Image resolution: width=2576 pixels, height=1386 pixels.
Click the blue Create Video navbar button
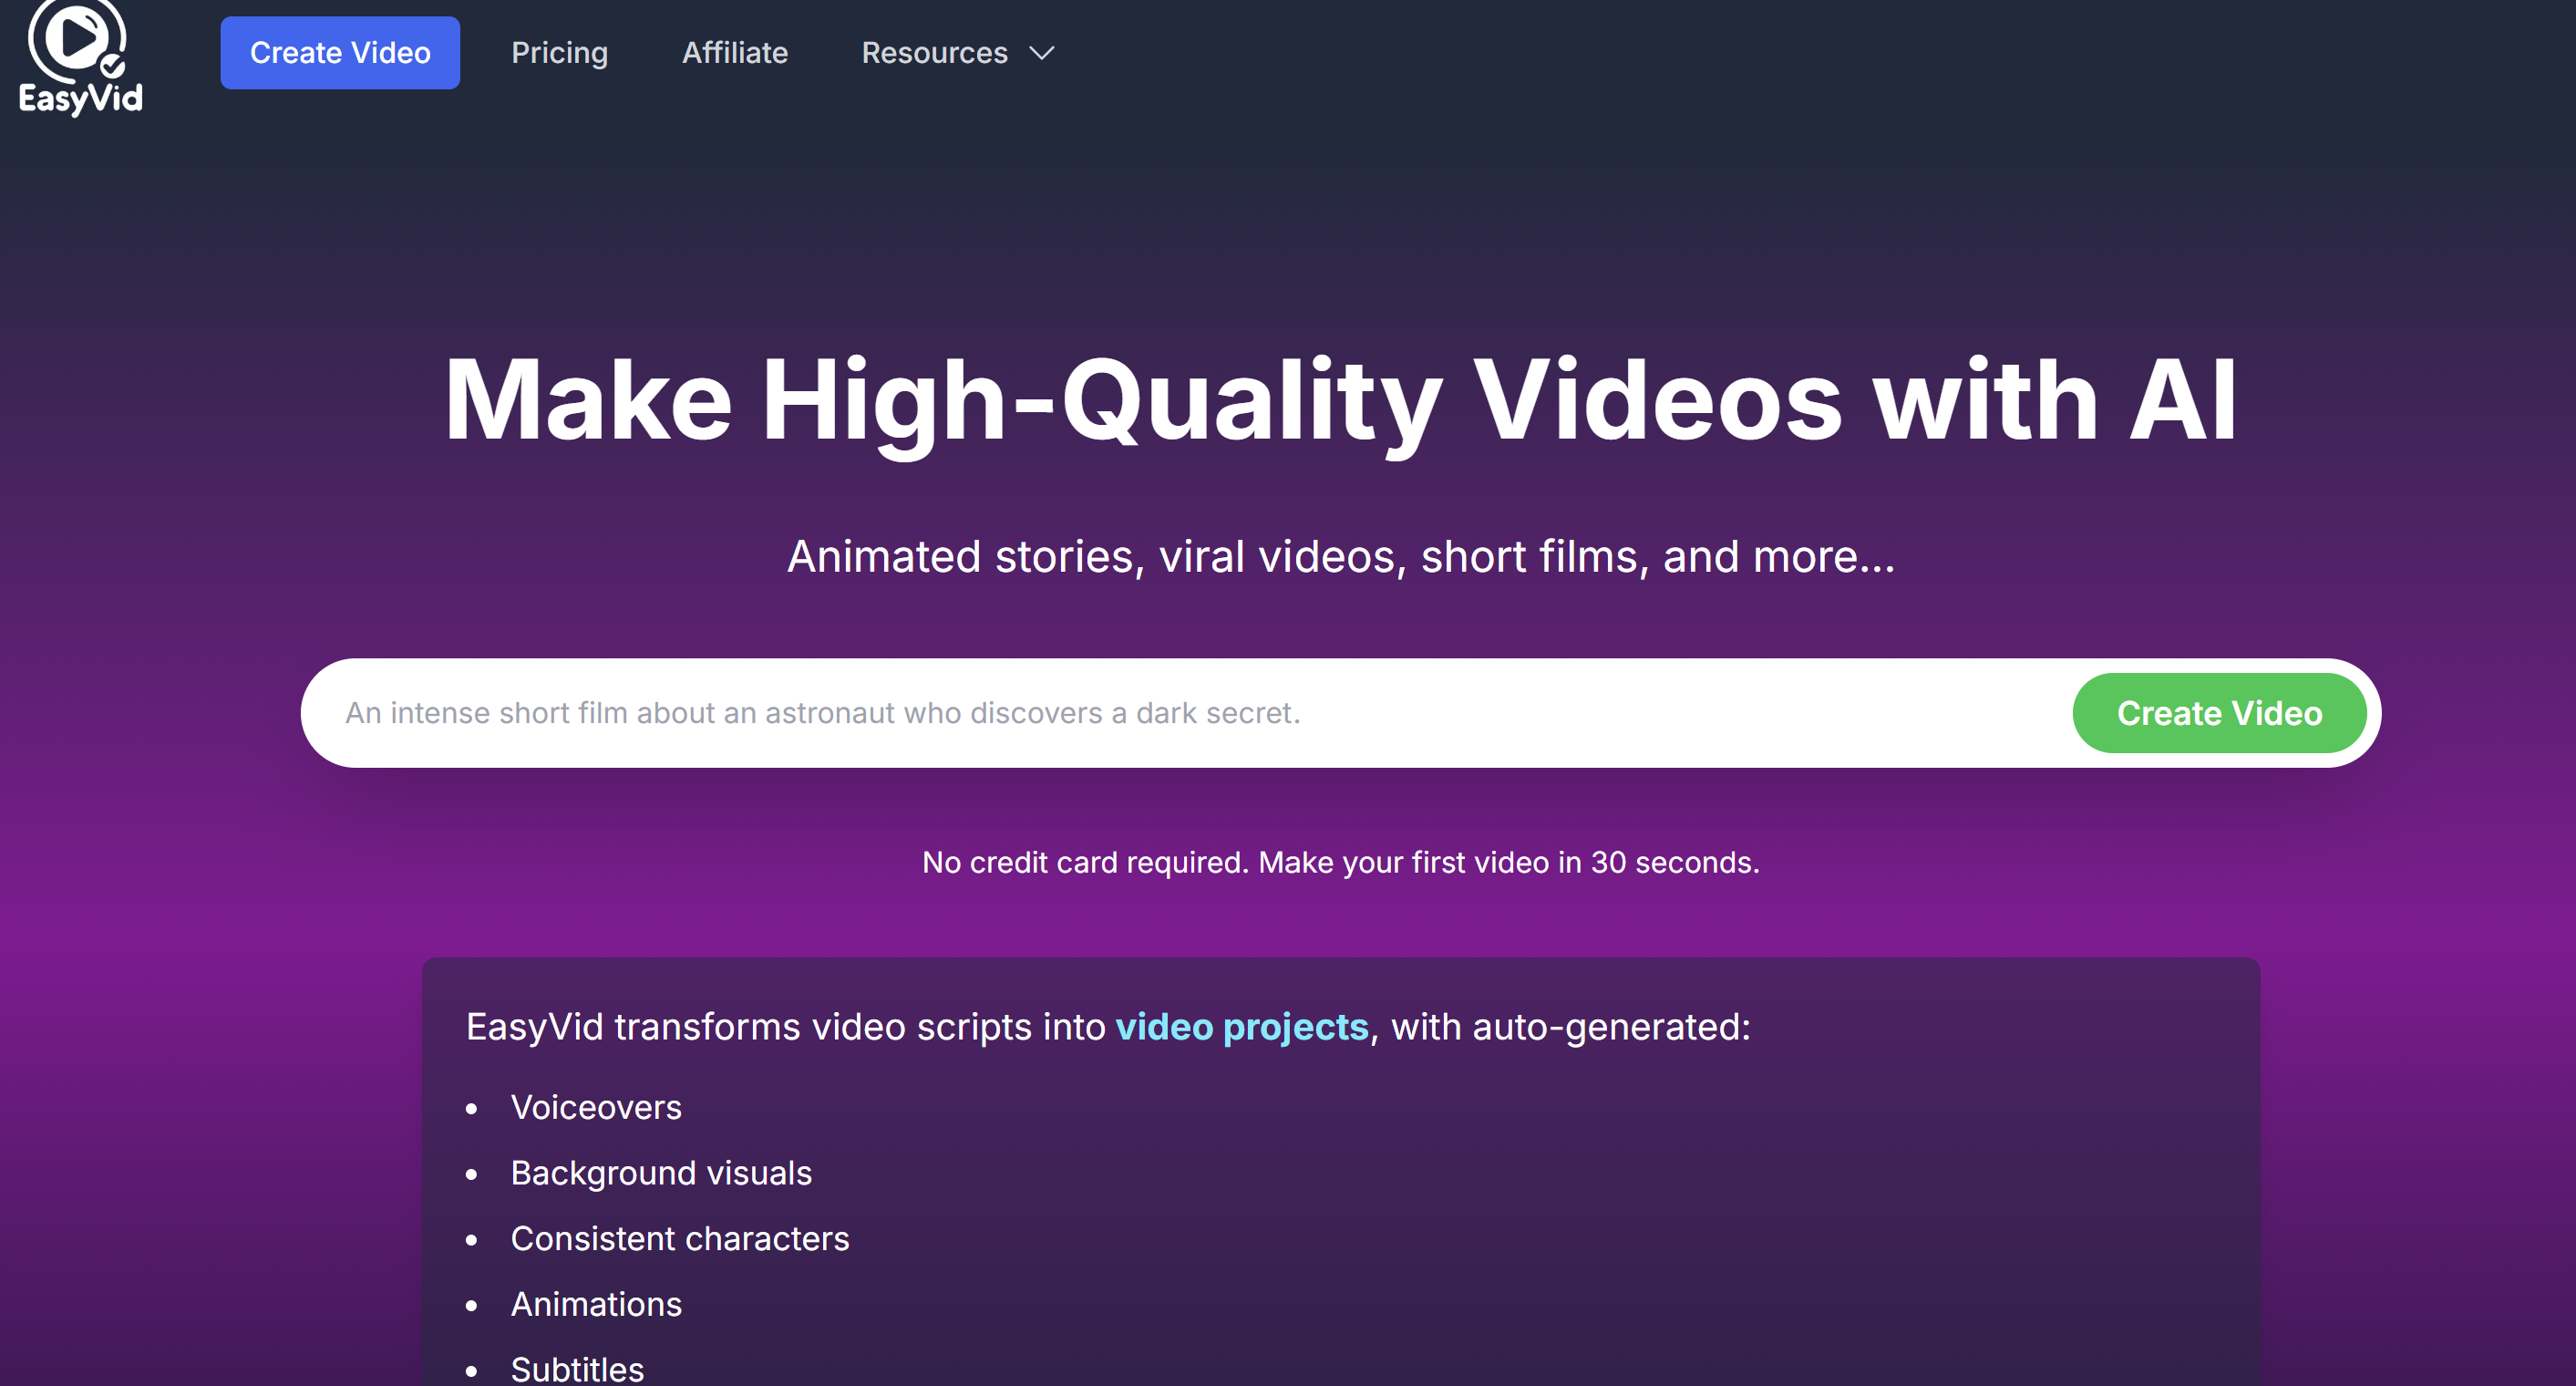tap(340, 53)
